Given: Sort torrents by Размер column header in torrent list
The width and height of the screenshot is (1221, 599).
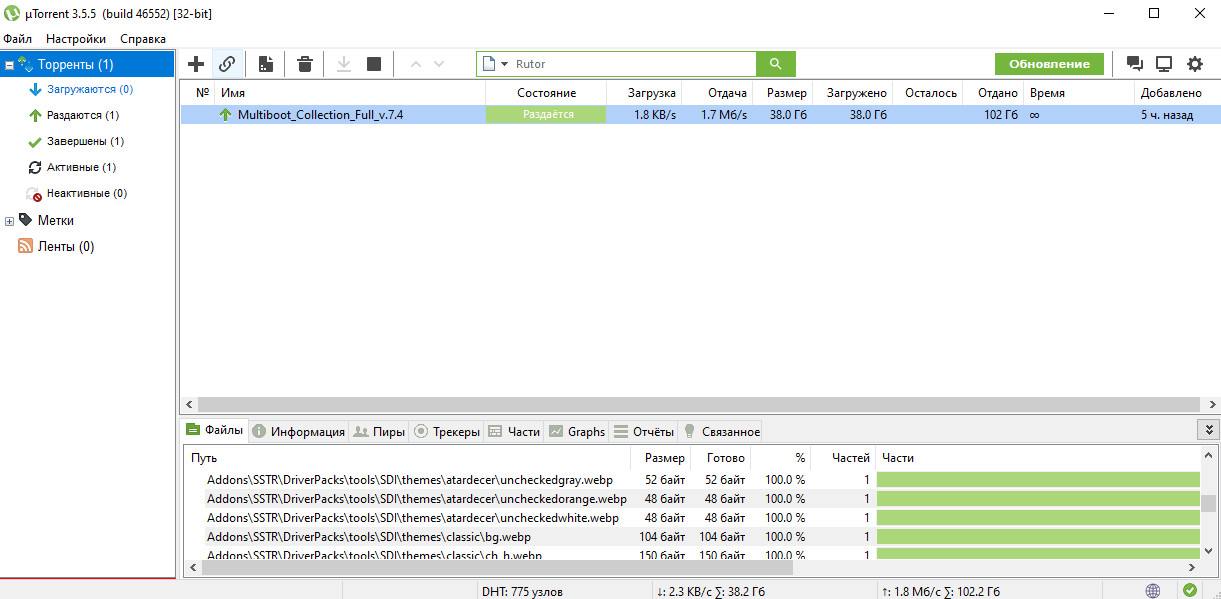Looking at the screenshot, I should 784,92.
